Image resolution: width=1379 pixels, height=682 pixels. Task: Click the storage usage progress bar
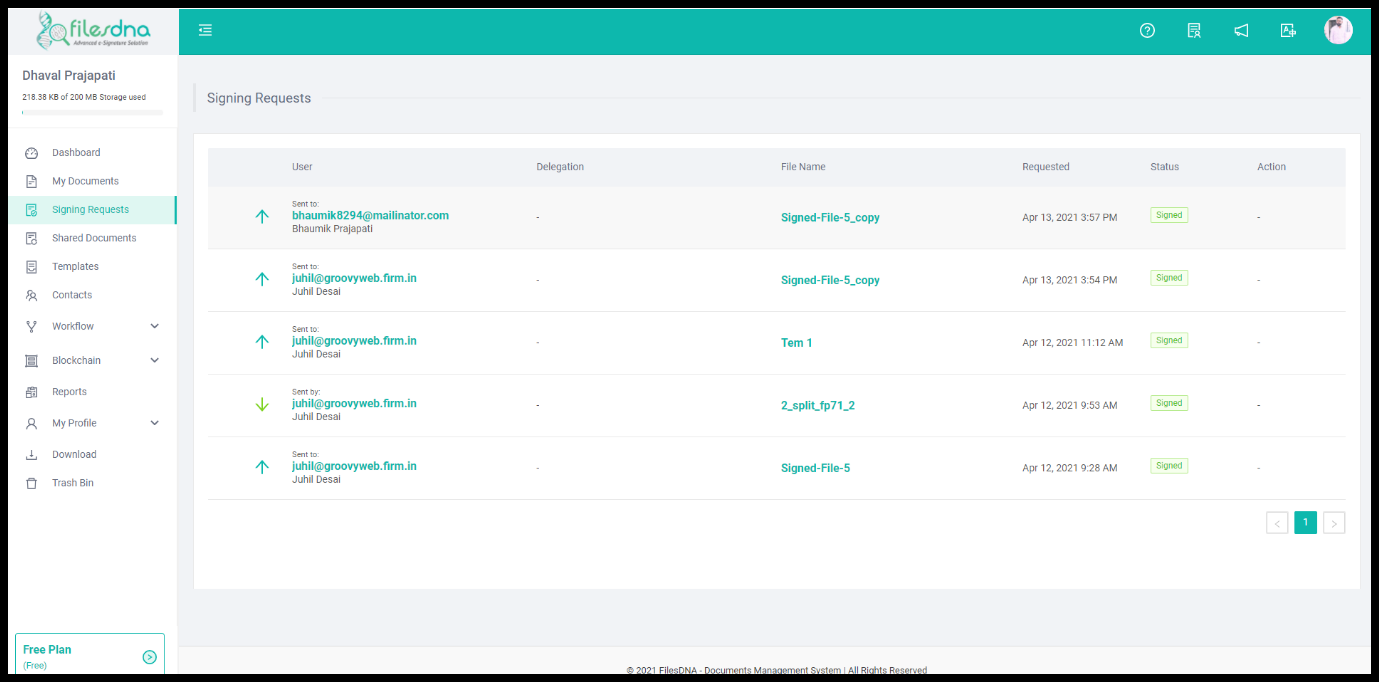point(92,113)
